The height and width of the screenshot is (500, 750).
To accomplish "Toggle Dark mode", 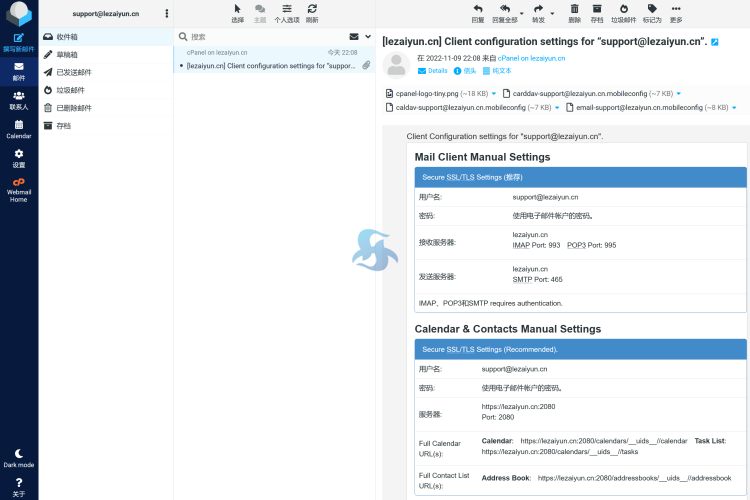I will [x=19, y=457].
